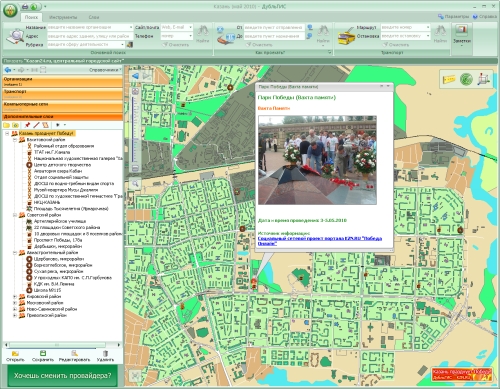This screenshot has width=500, height=389.
Task: Select НКЦ-КАЗАНЬ tree item
Action: 47,202
